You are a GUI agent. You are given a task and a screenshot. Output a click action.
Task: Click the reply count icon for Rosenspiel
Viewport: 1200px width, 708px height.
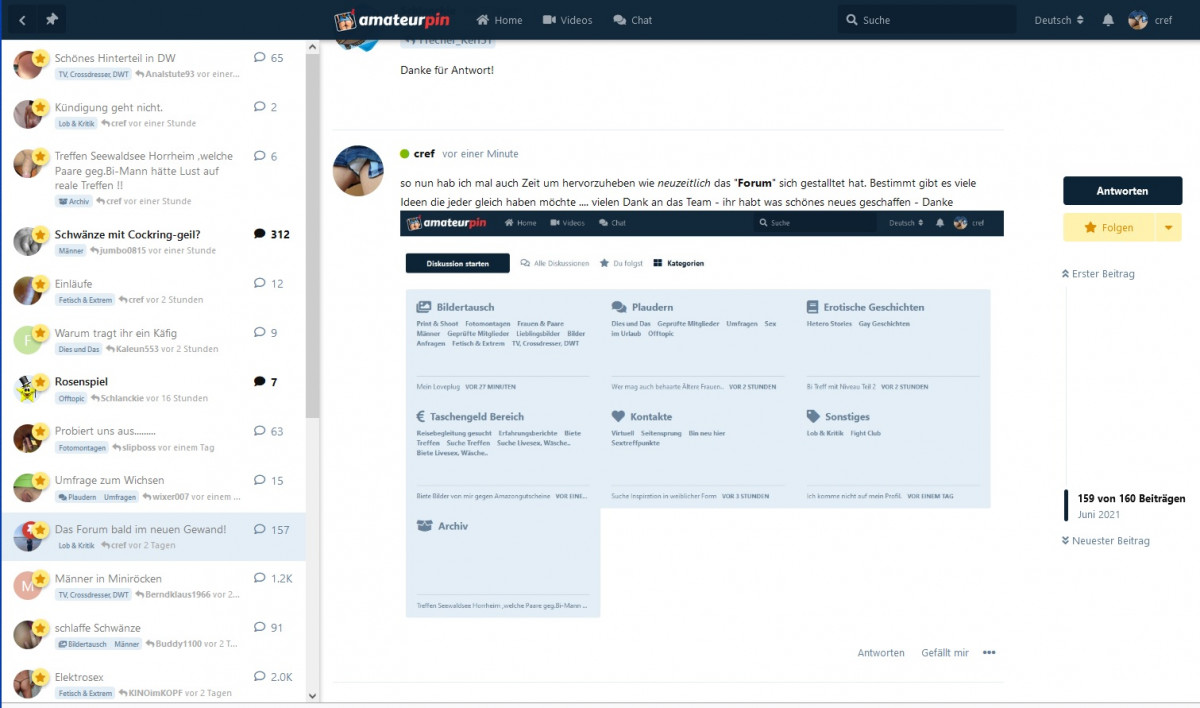260,382
